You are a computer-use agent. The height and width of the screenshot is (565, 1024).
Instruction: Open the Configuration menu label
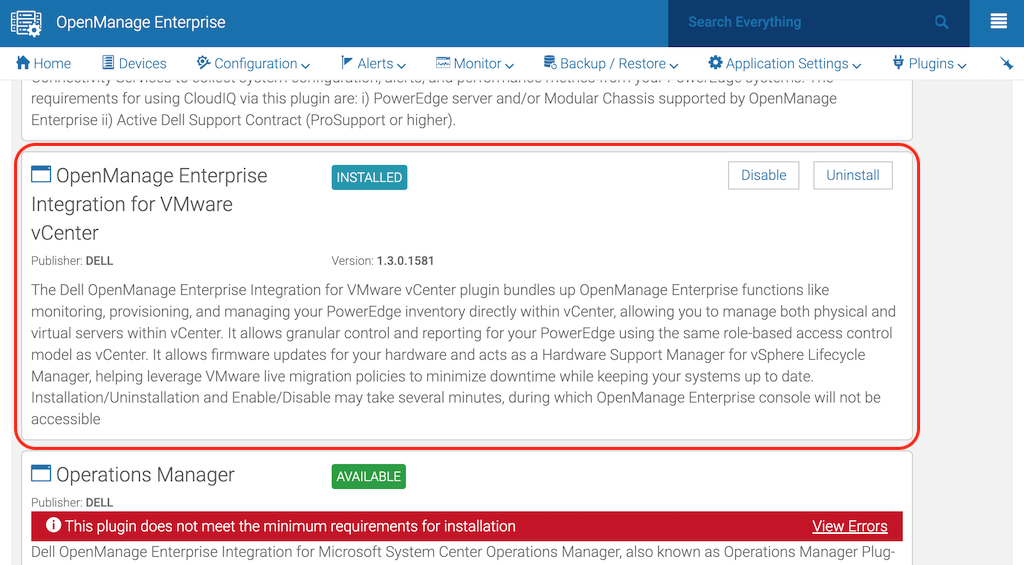(x=255, y=63)
